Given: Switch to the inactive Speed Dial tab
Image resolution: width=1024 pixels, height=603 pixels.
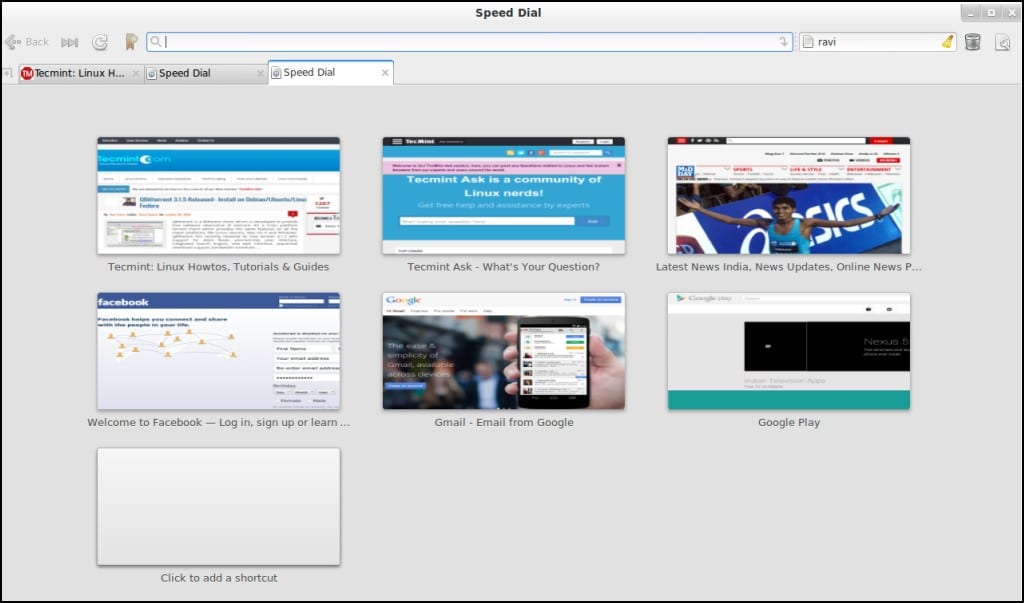Looking at the screenshot, I should click(x=205, y=73).
